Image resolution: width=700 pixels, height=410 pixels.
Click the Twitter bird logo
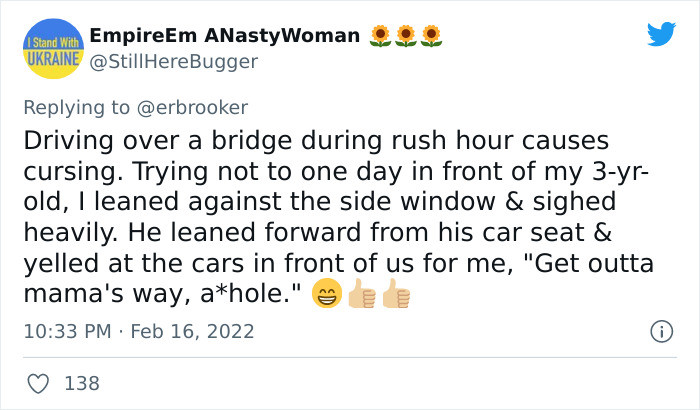pos(661,34)
